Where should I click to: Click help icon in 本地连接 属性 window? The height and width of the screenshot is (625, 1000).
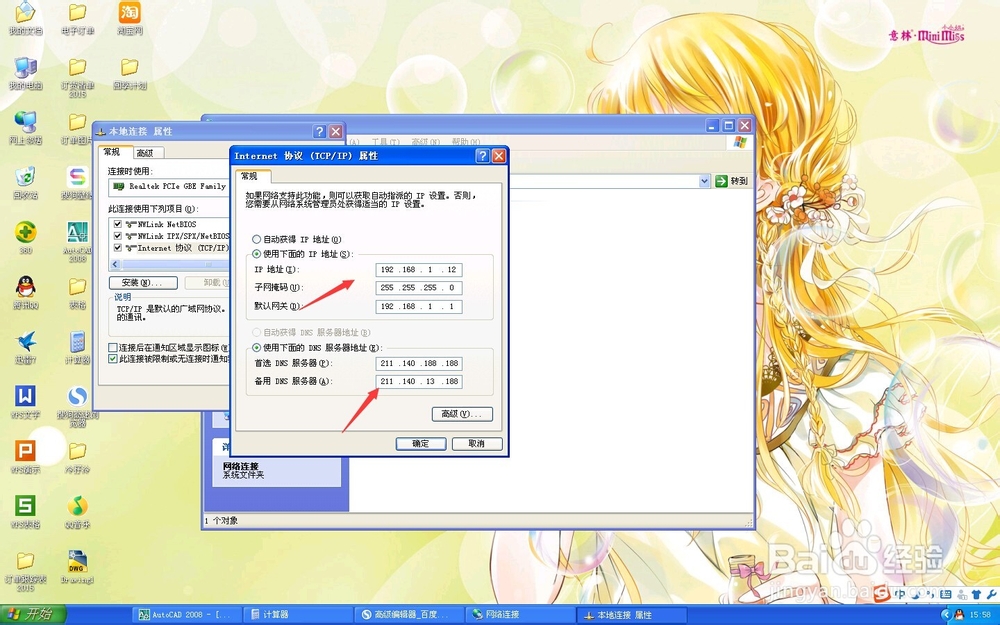click(320, 131)
